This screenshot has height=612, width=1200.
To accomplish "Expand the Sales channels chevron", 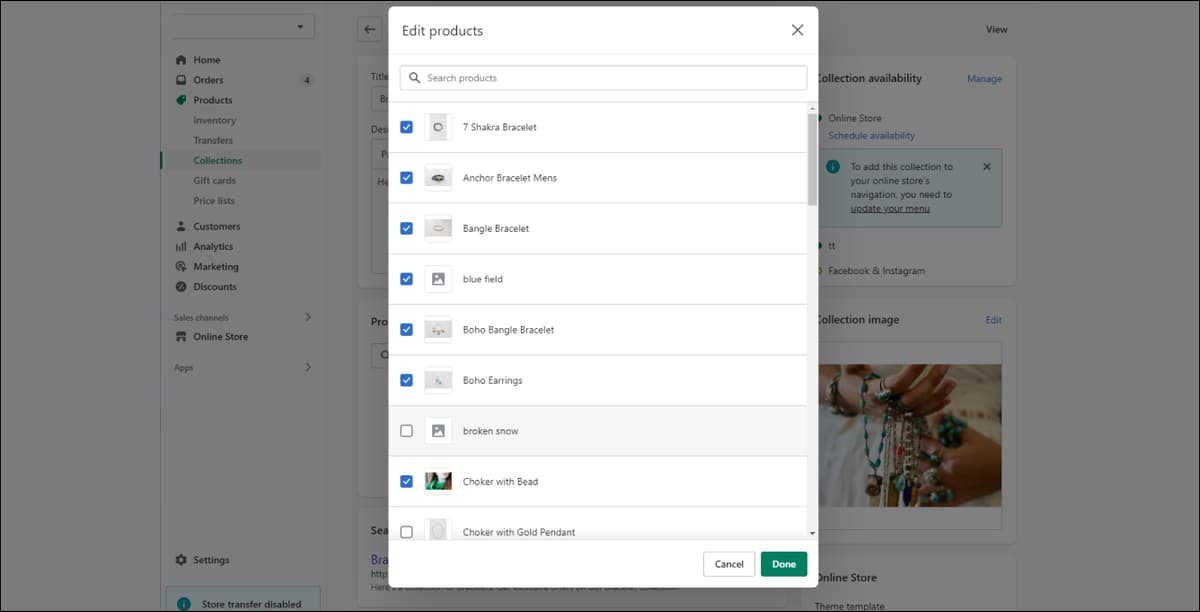I will click(x=308, y=317).
